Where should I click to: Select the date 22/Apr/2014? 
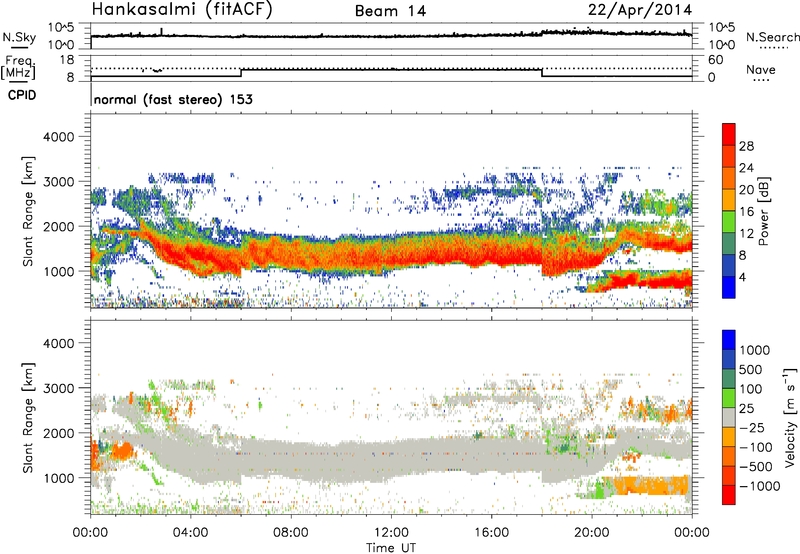click(x=640, y=10)
